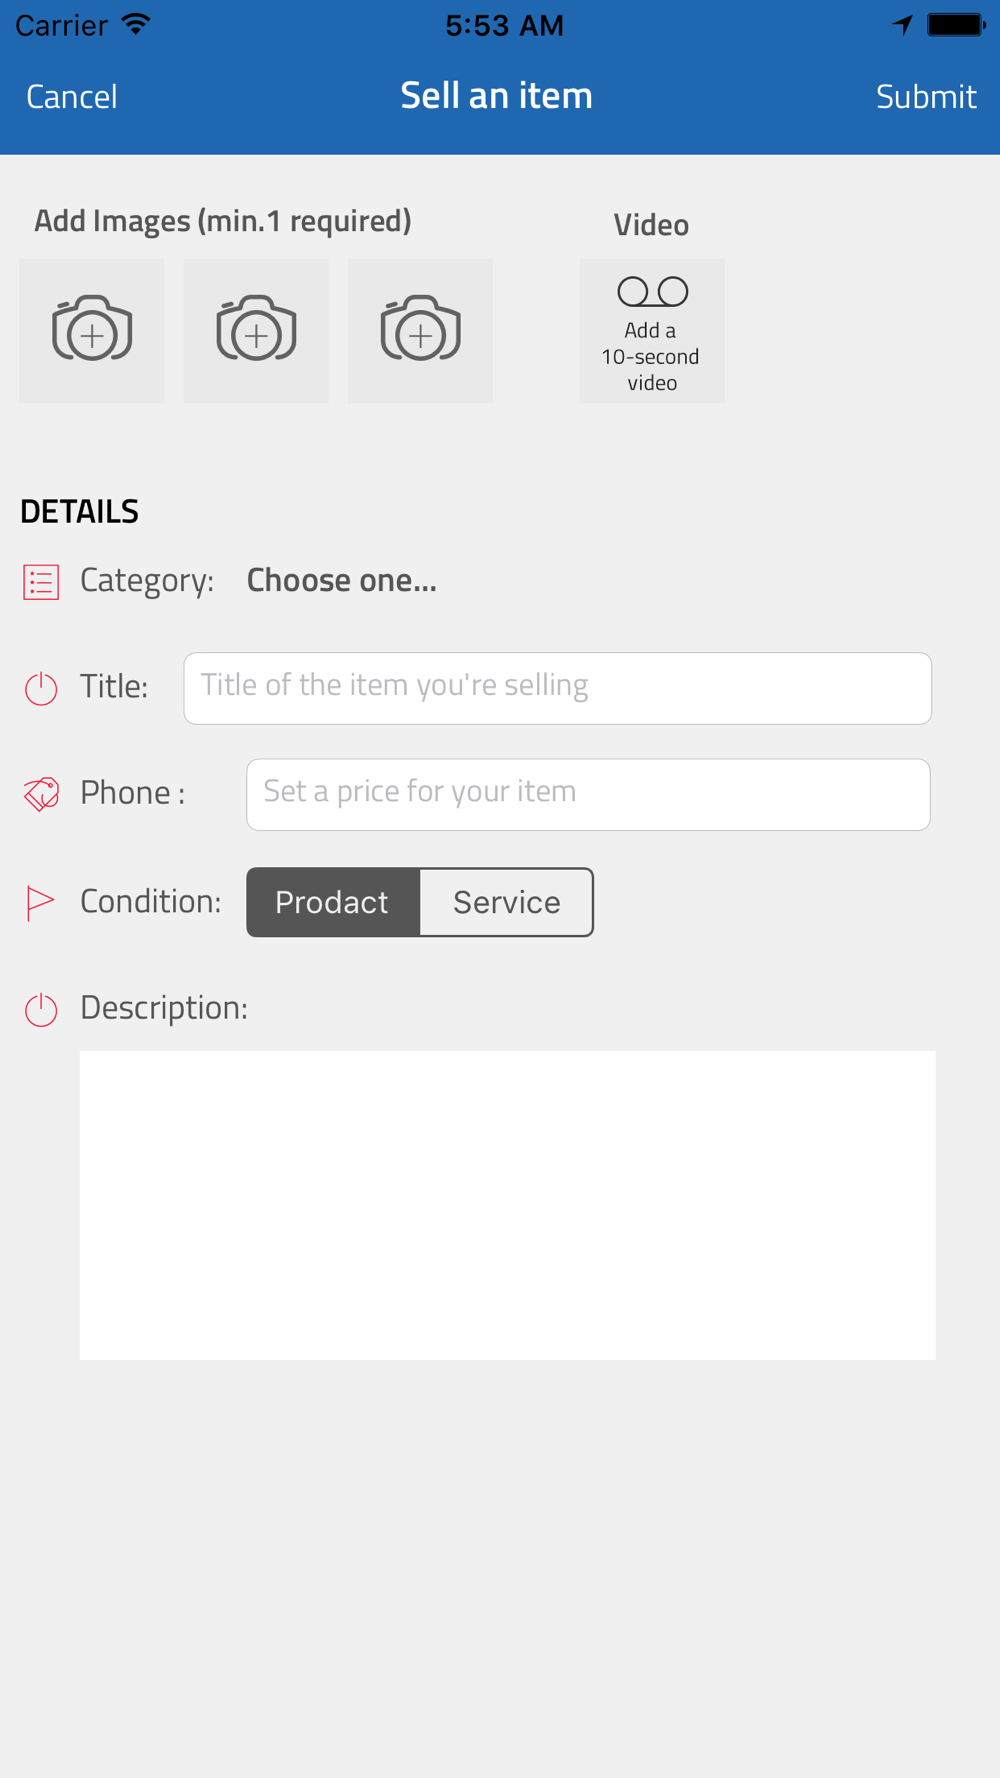The width and height of the screenshot is (1000, 1778).
Task: Click the price tag icon beside Phone
Action: [41, 794]
